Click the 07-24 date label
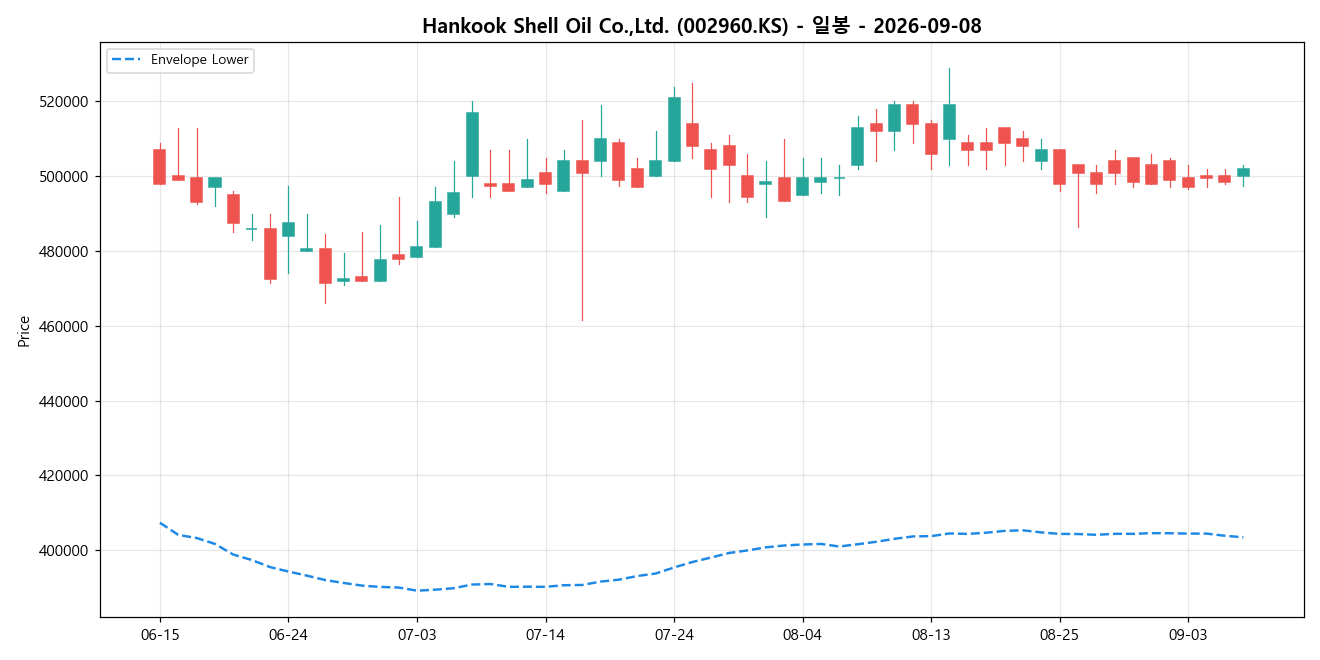This screenshot has height=660, width=1320. [x=674, y=635]
